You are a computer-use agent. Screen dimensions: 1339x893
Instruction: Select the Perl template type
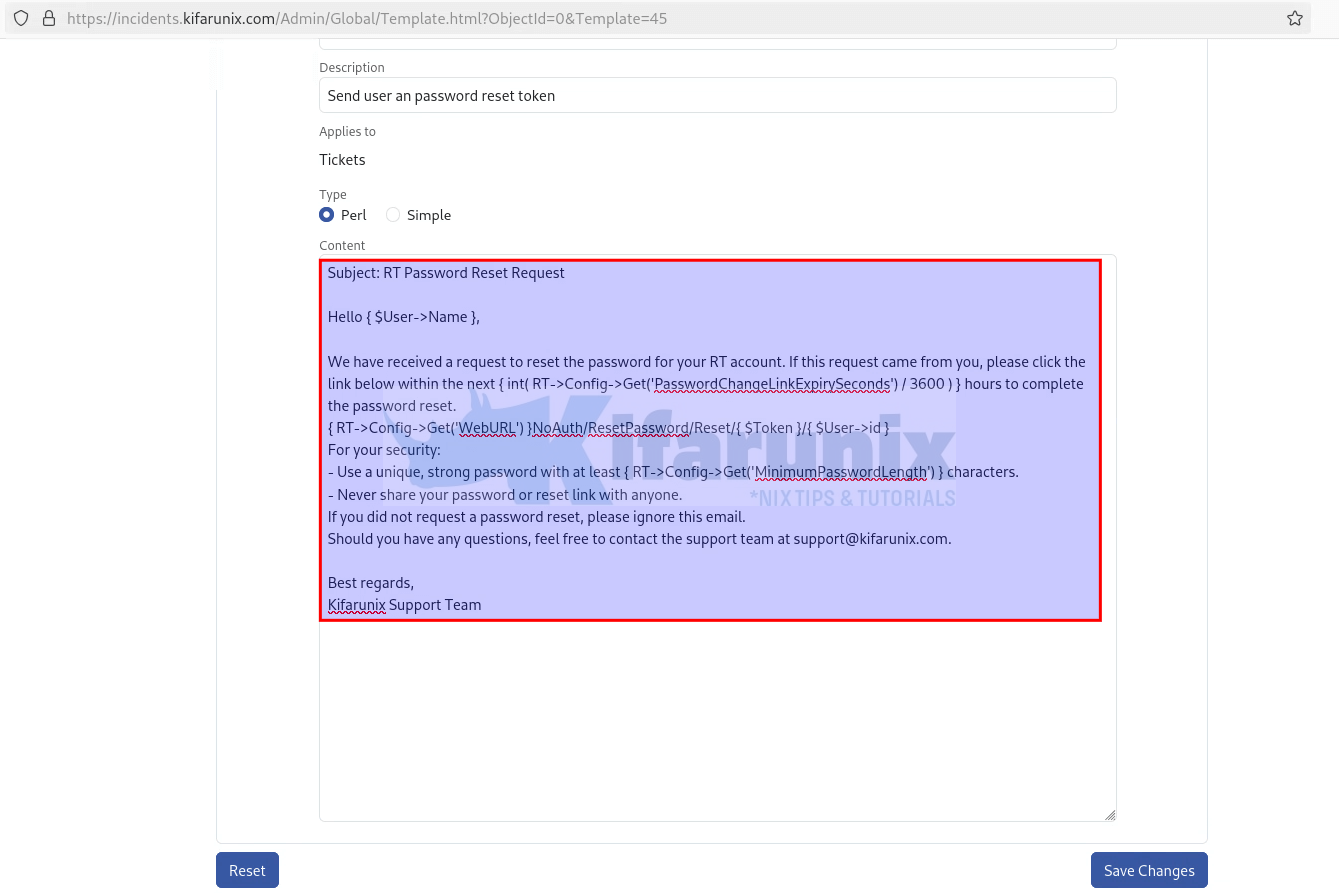327,214
